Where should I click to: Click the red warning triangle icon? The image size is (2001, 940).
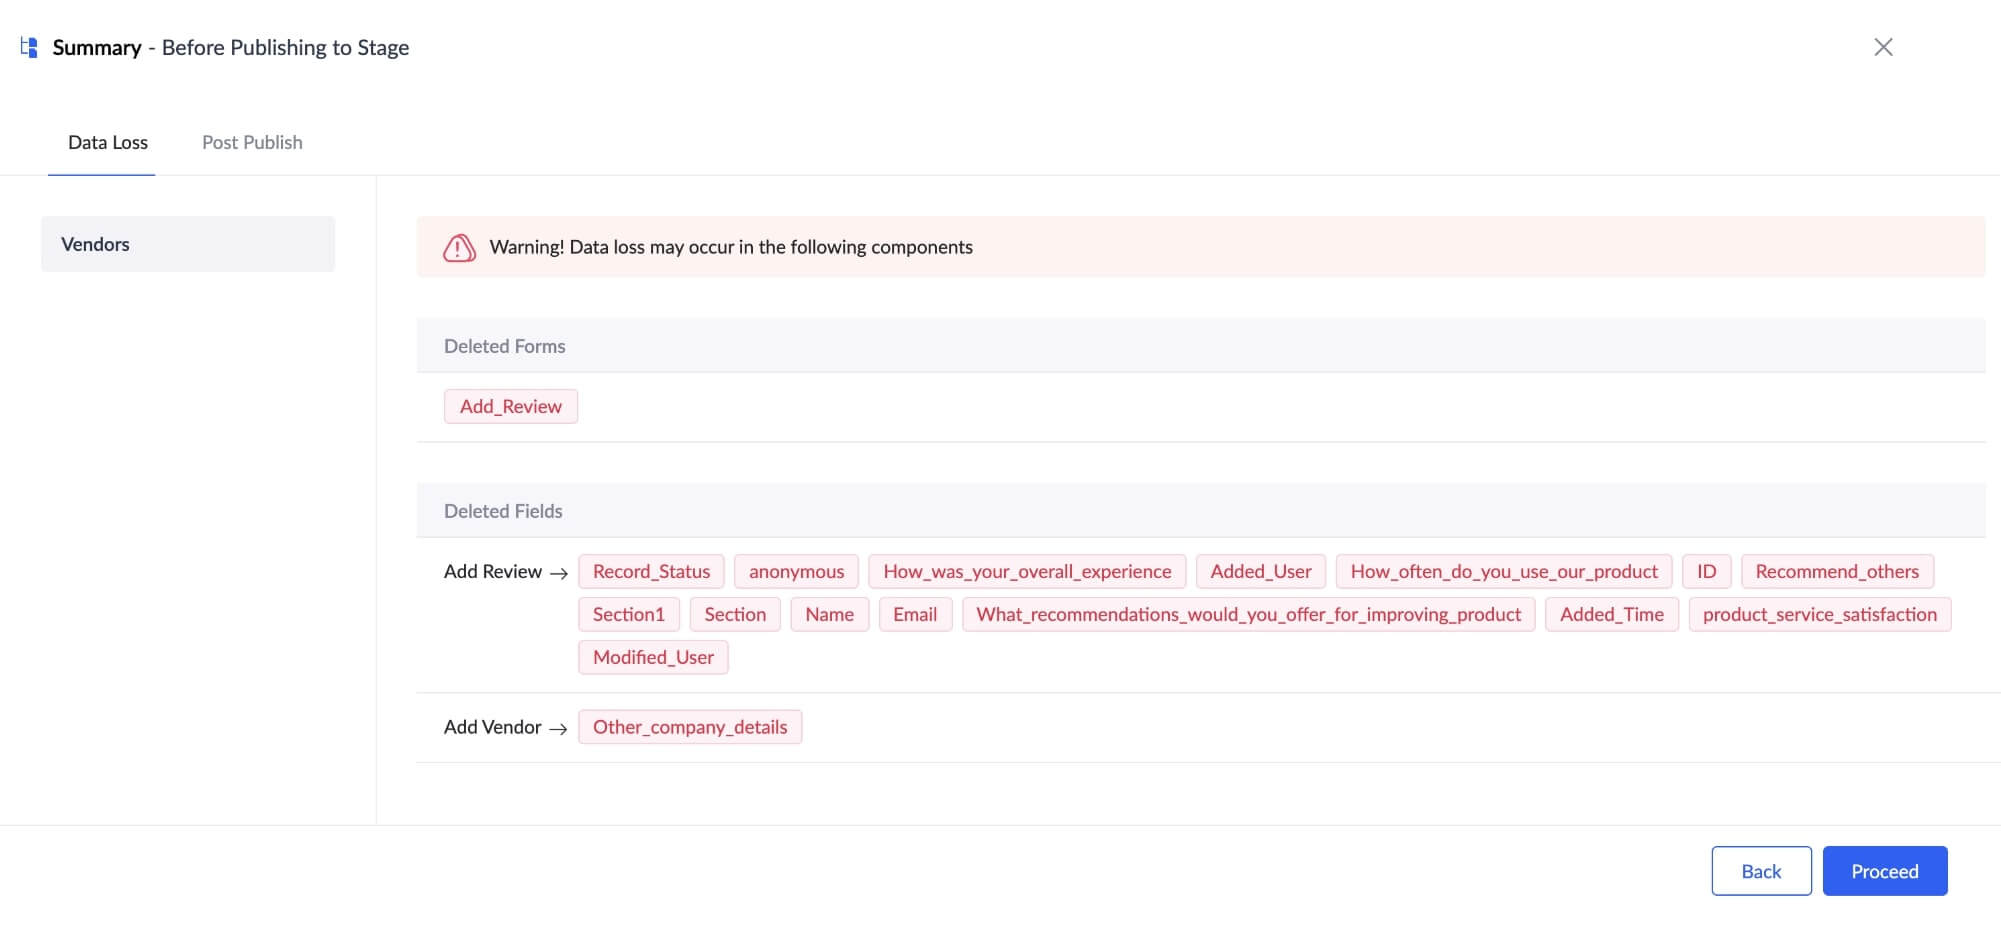pos(459,248)
